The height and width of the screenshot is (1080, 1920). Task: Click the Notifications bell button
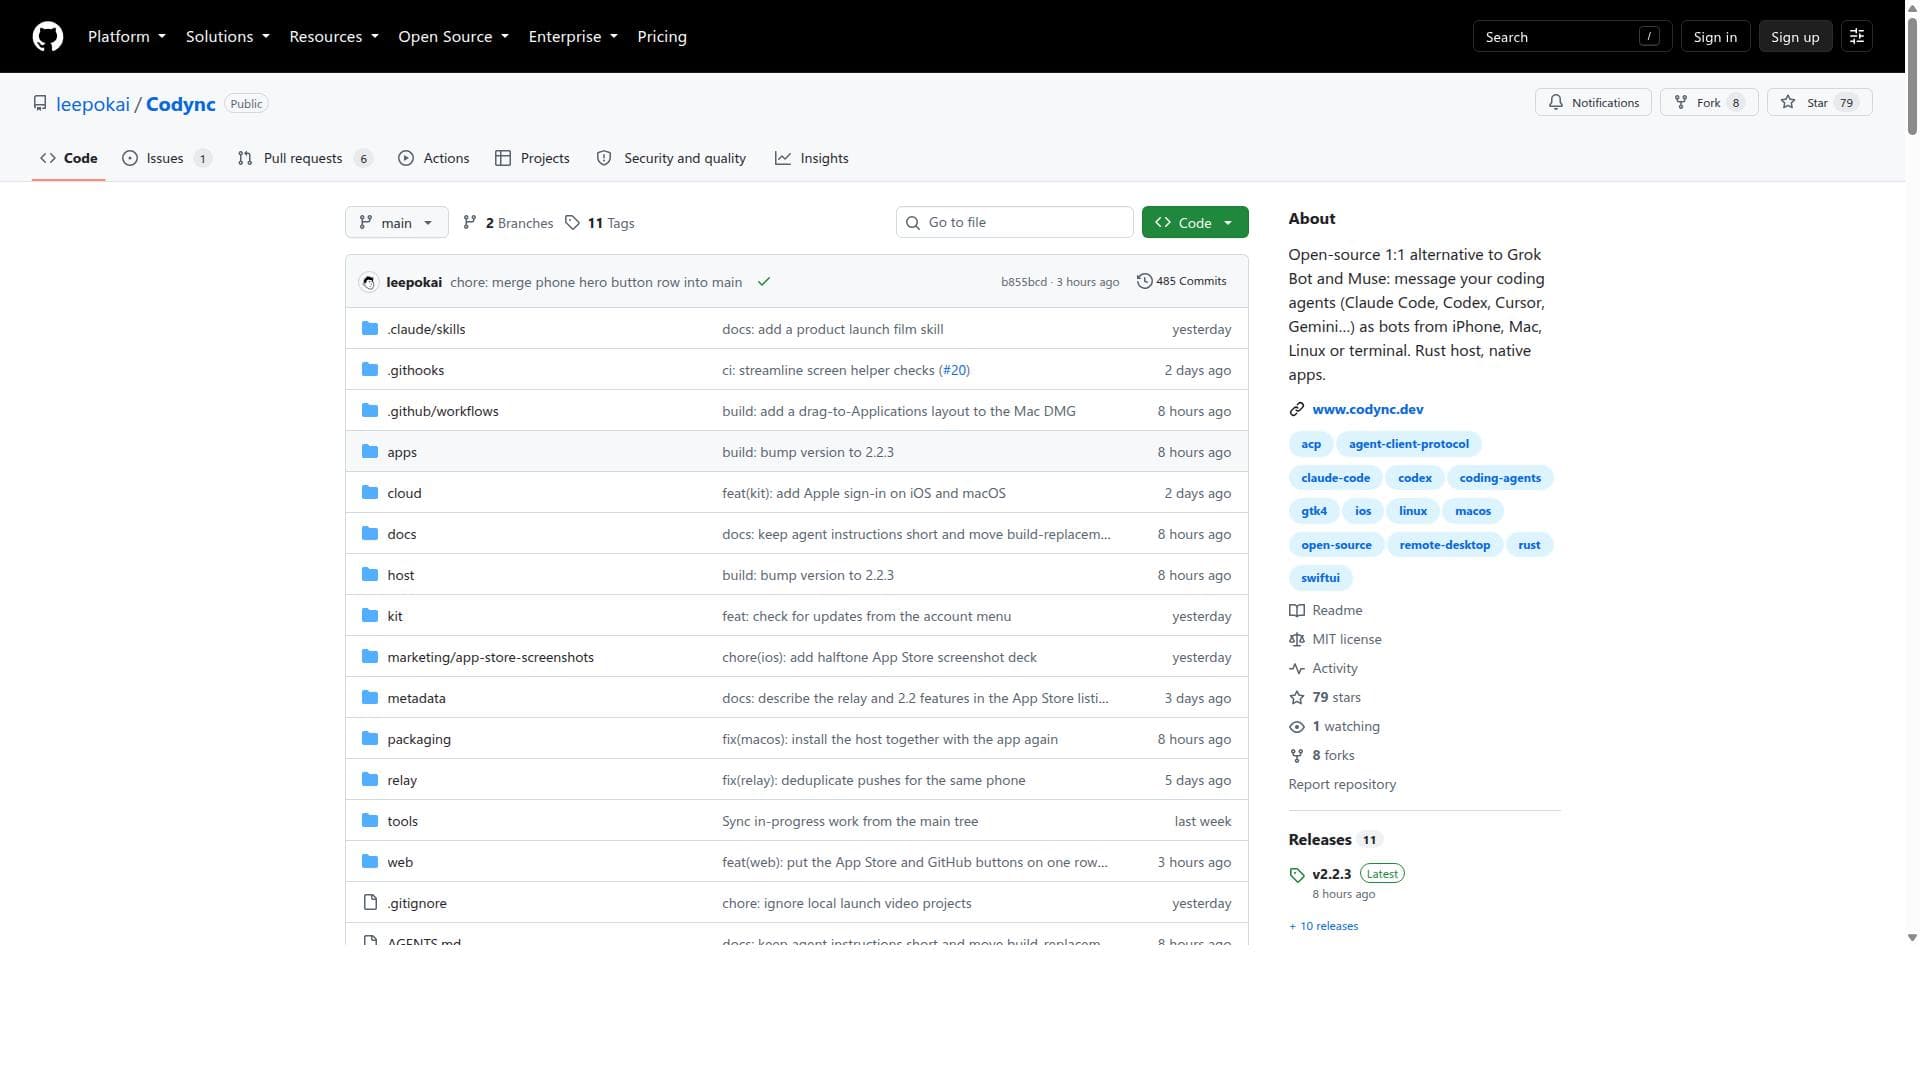(1593, 103)
